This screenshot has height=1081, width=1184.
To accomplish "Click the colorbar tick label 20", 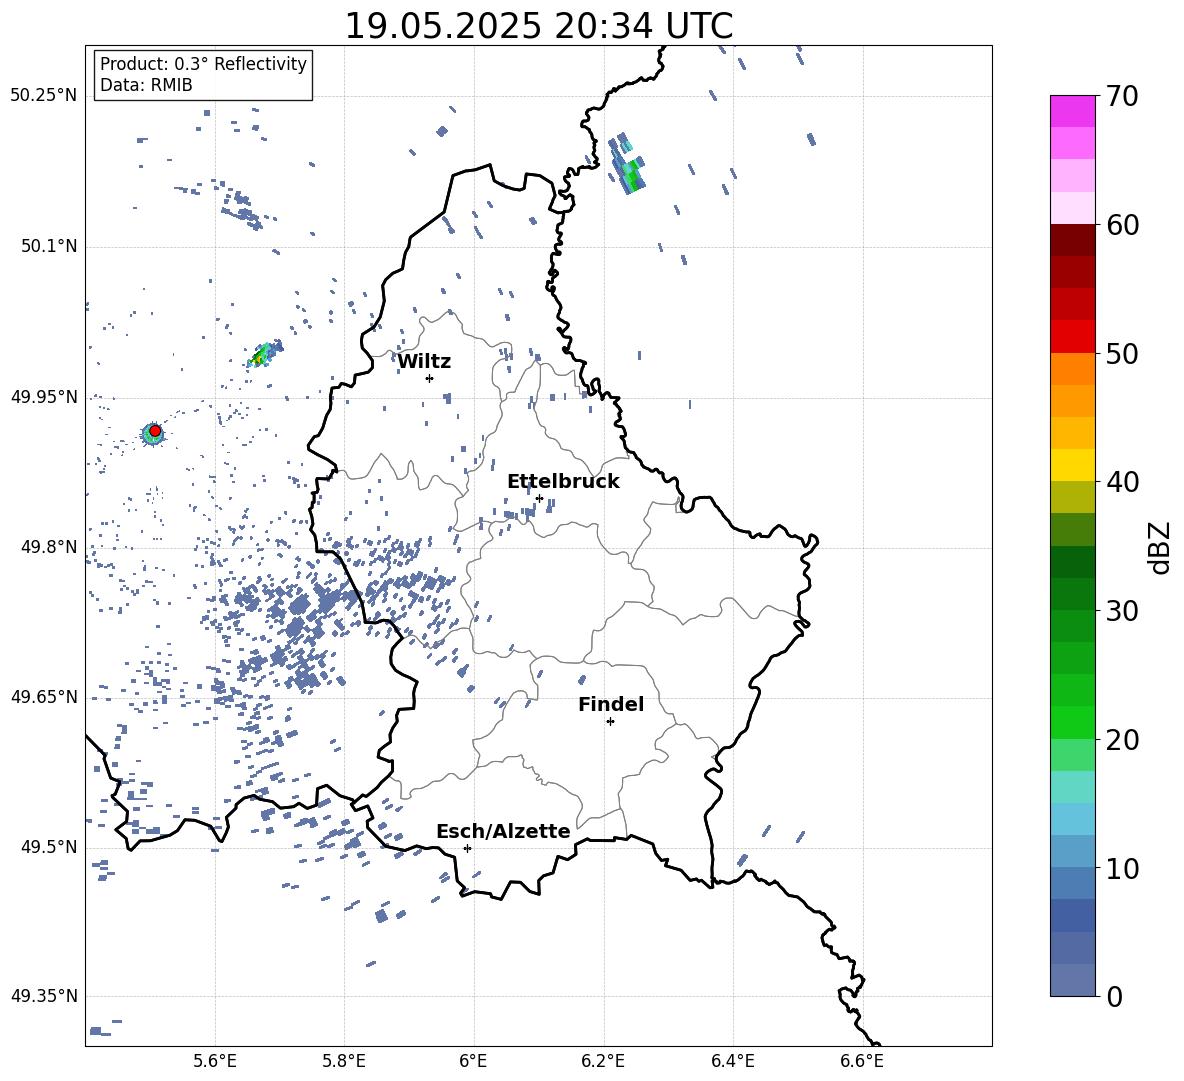I will (x=1122, y=740).
